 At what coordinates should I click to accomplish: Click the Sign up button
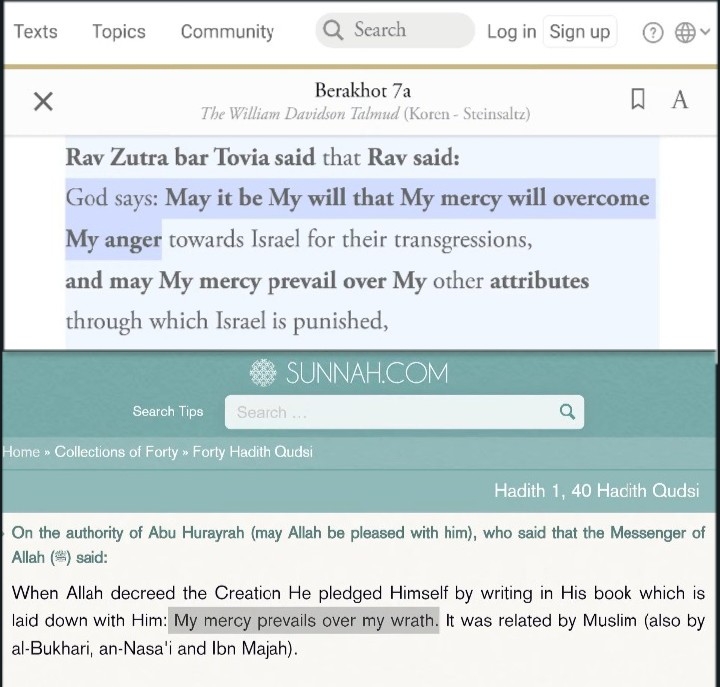coord(579,32)
